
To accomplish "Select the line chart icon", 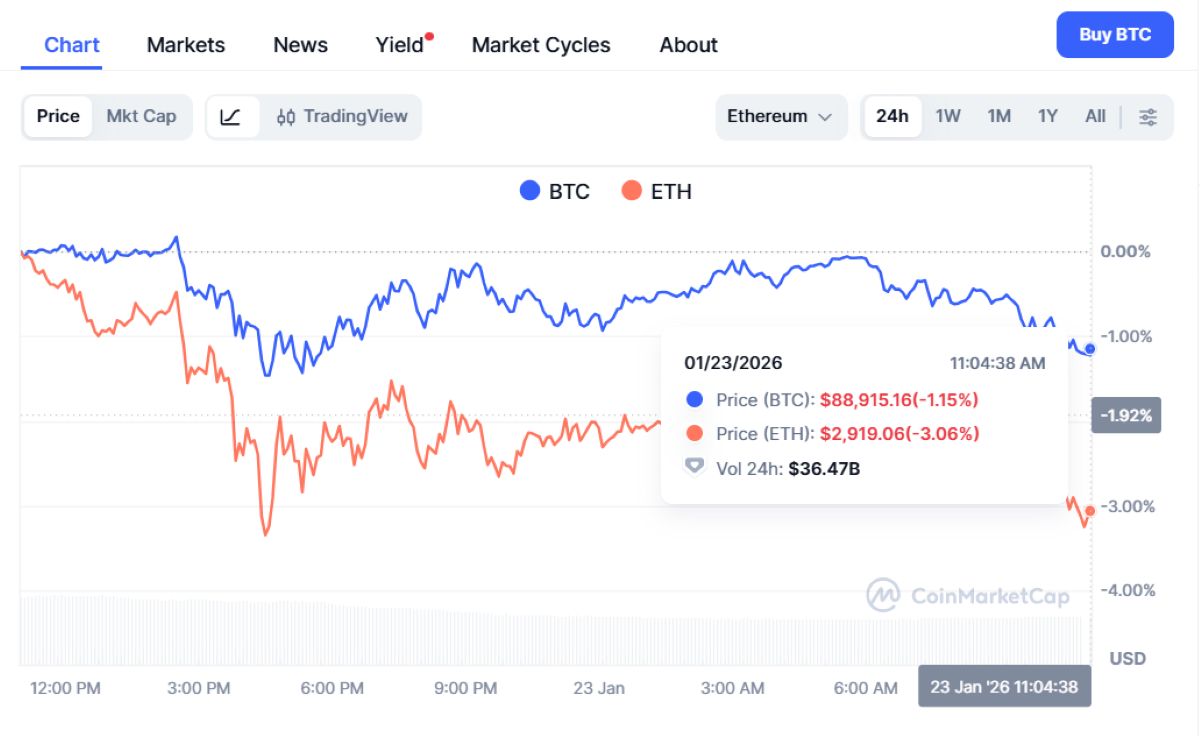I will point(231,116).
